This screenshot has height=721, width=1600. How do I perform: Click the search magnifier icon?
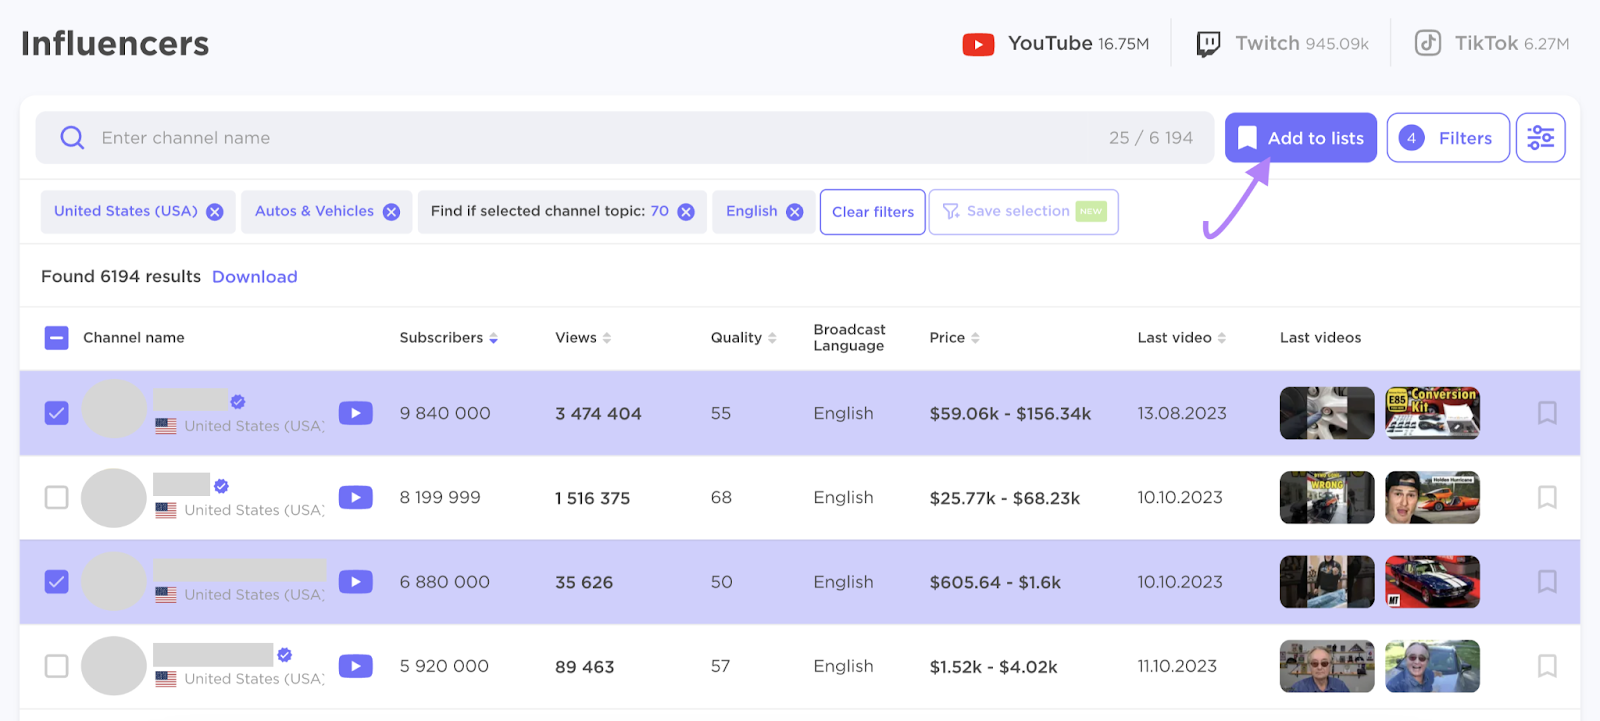pyautogui.click(x=72, y=138)
